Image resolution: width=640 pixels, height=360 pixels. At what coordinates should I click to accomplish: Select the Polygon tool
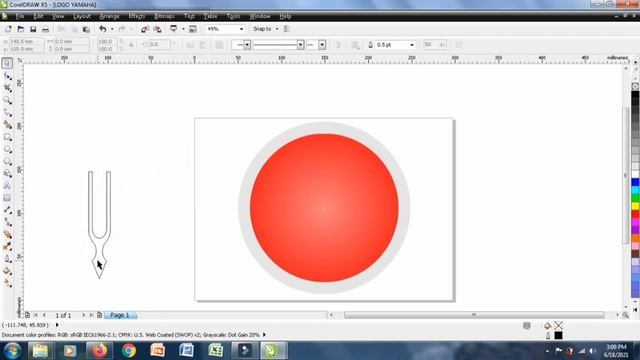(x=7, y=161)
